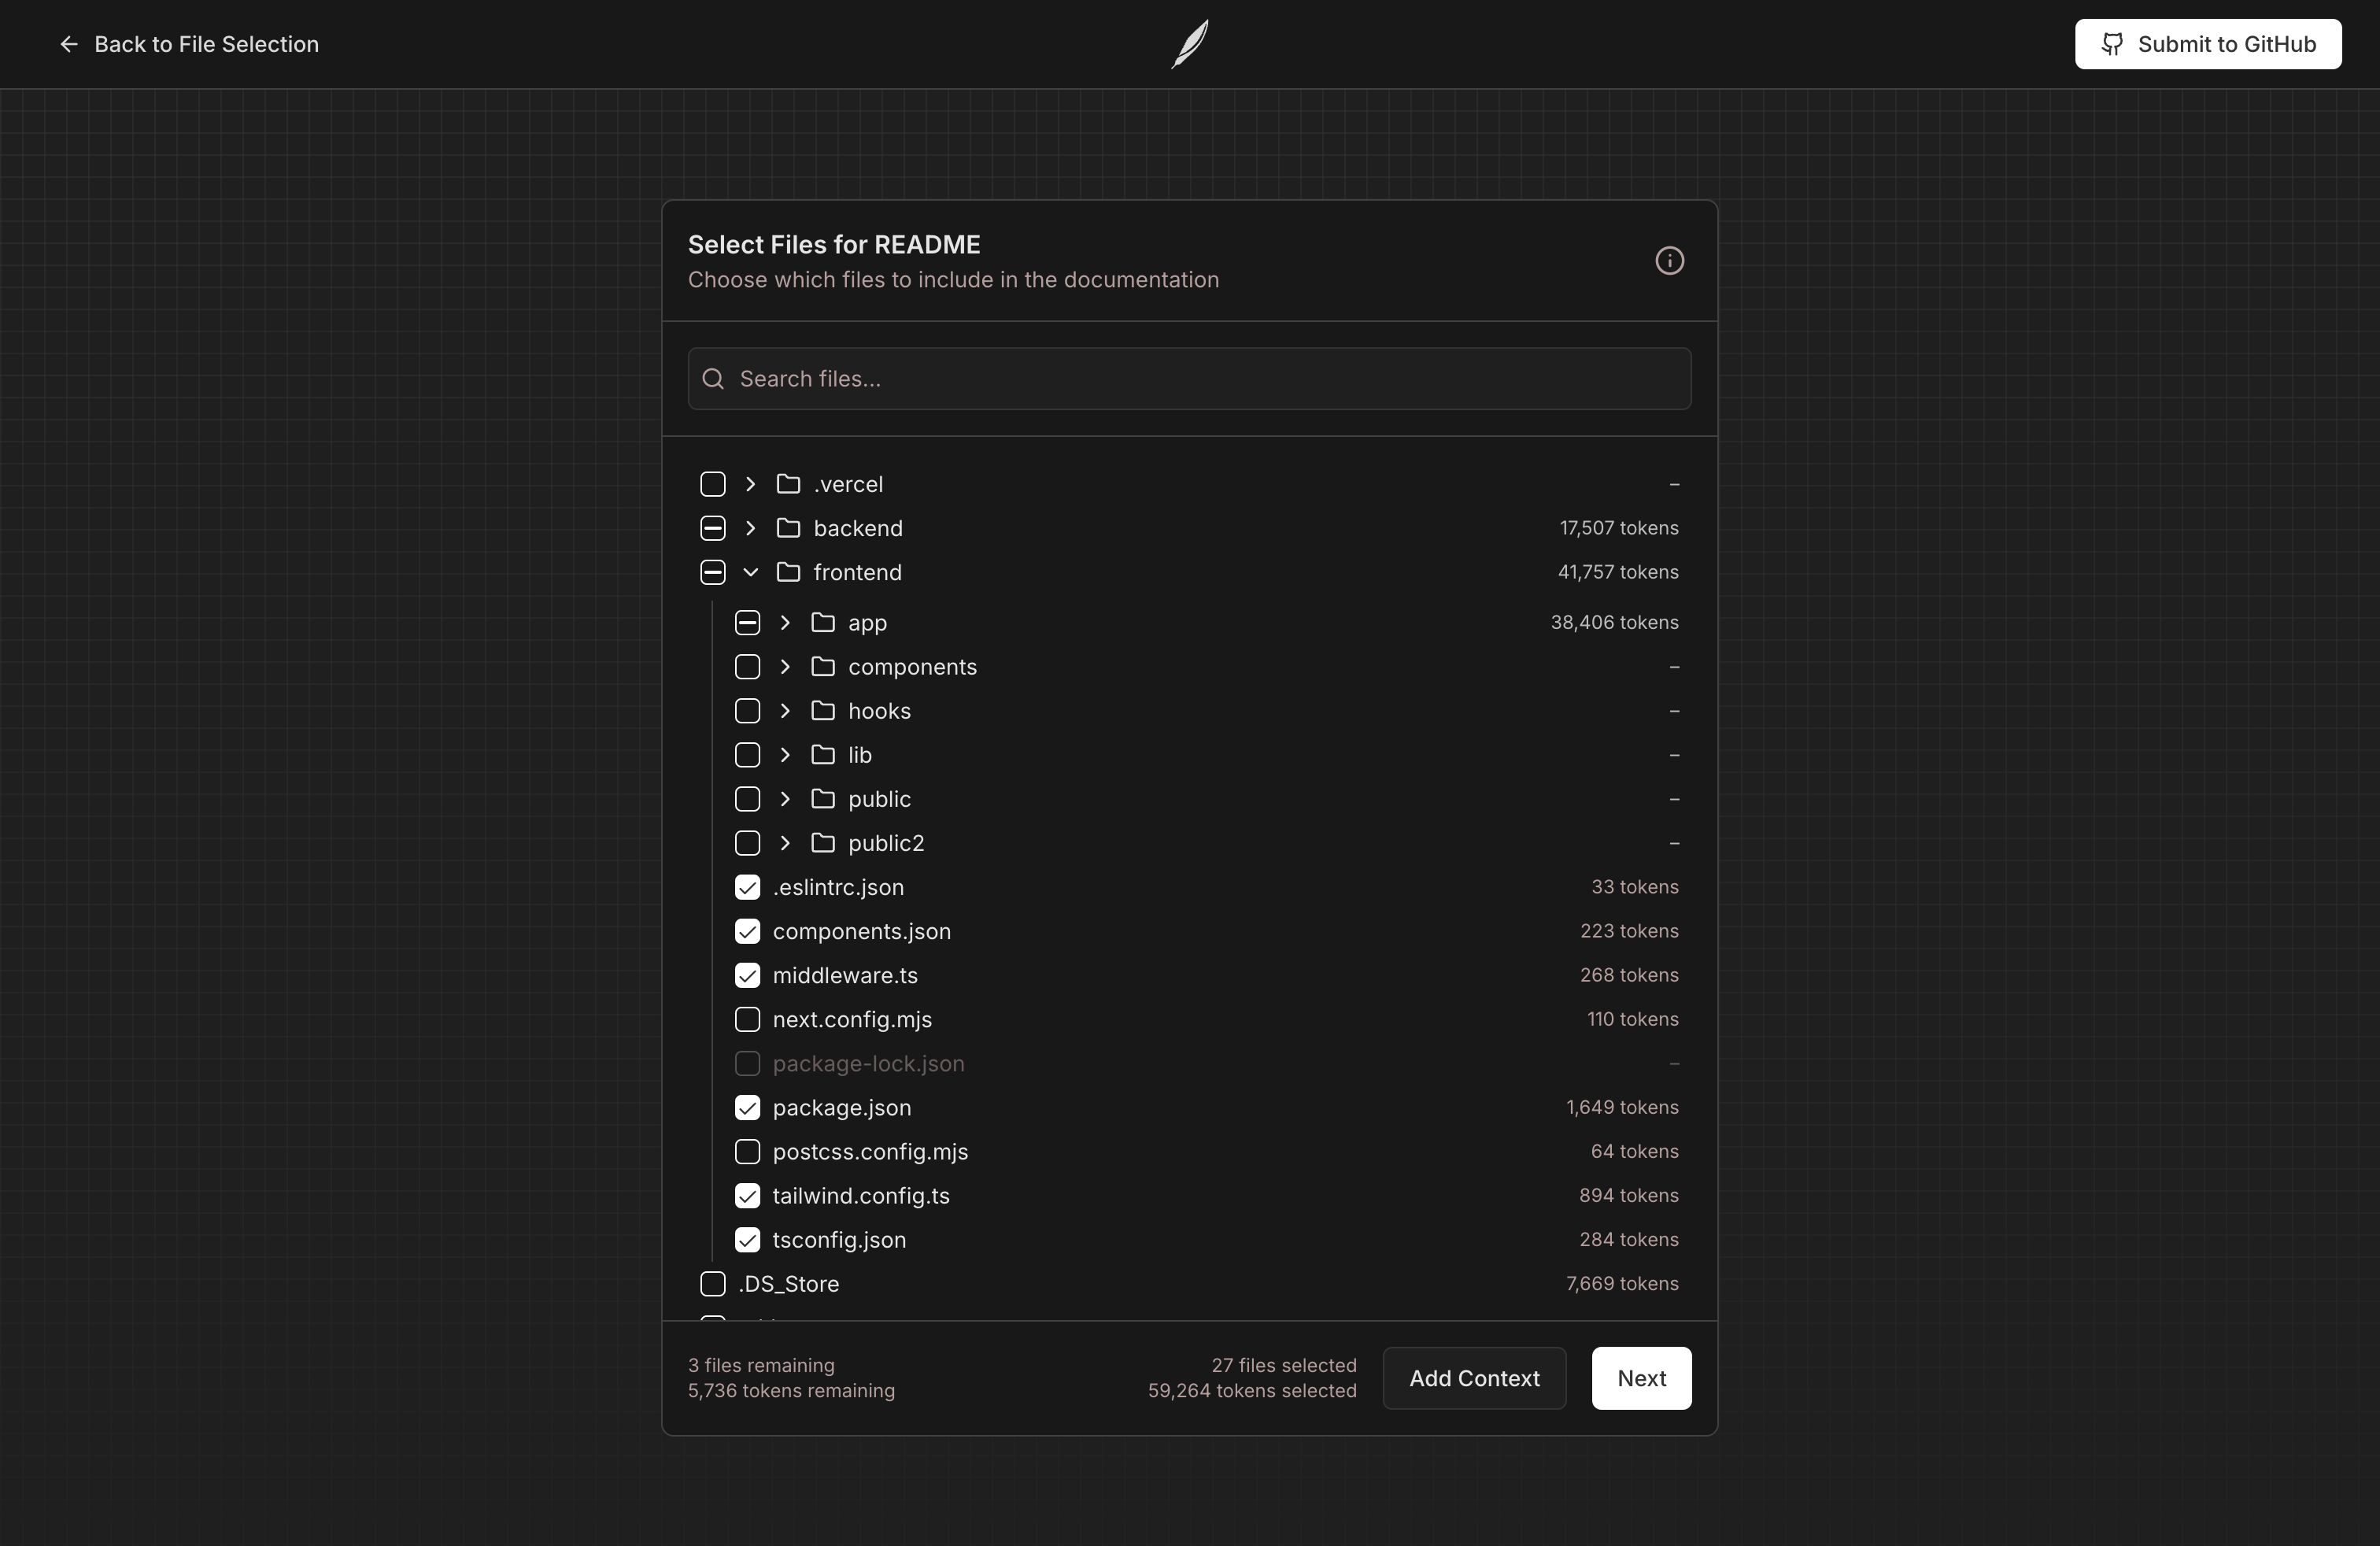The image size is (2380, 1546).
Task: Expand the public2 folder chevron
Action: tap(785, 843)
